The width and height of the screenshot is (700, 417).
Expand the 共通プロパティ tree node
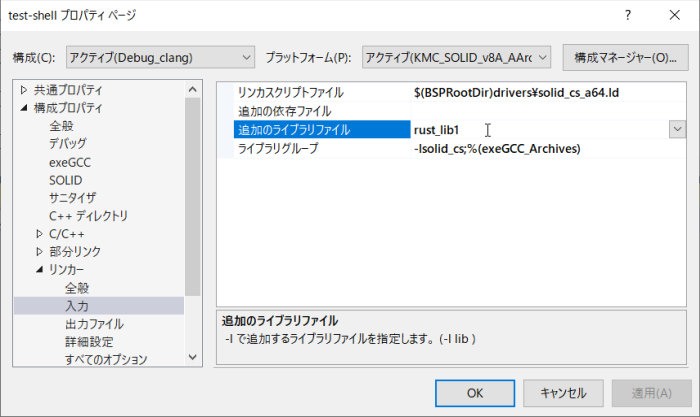pos(23,90)
